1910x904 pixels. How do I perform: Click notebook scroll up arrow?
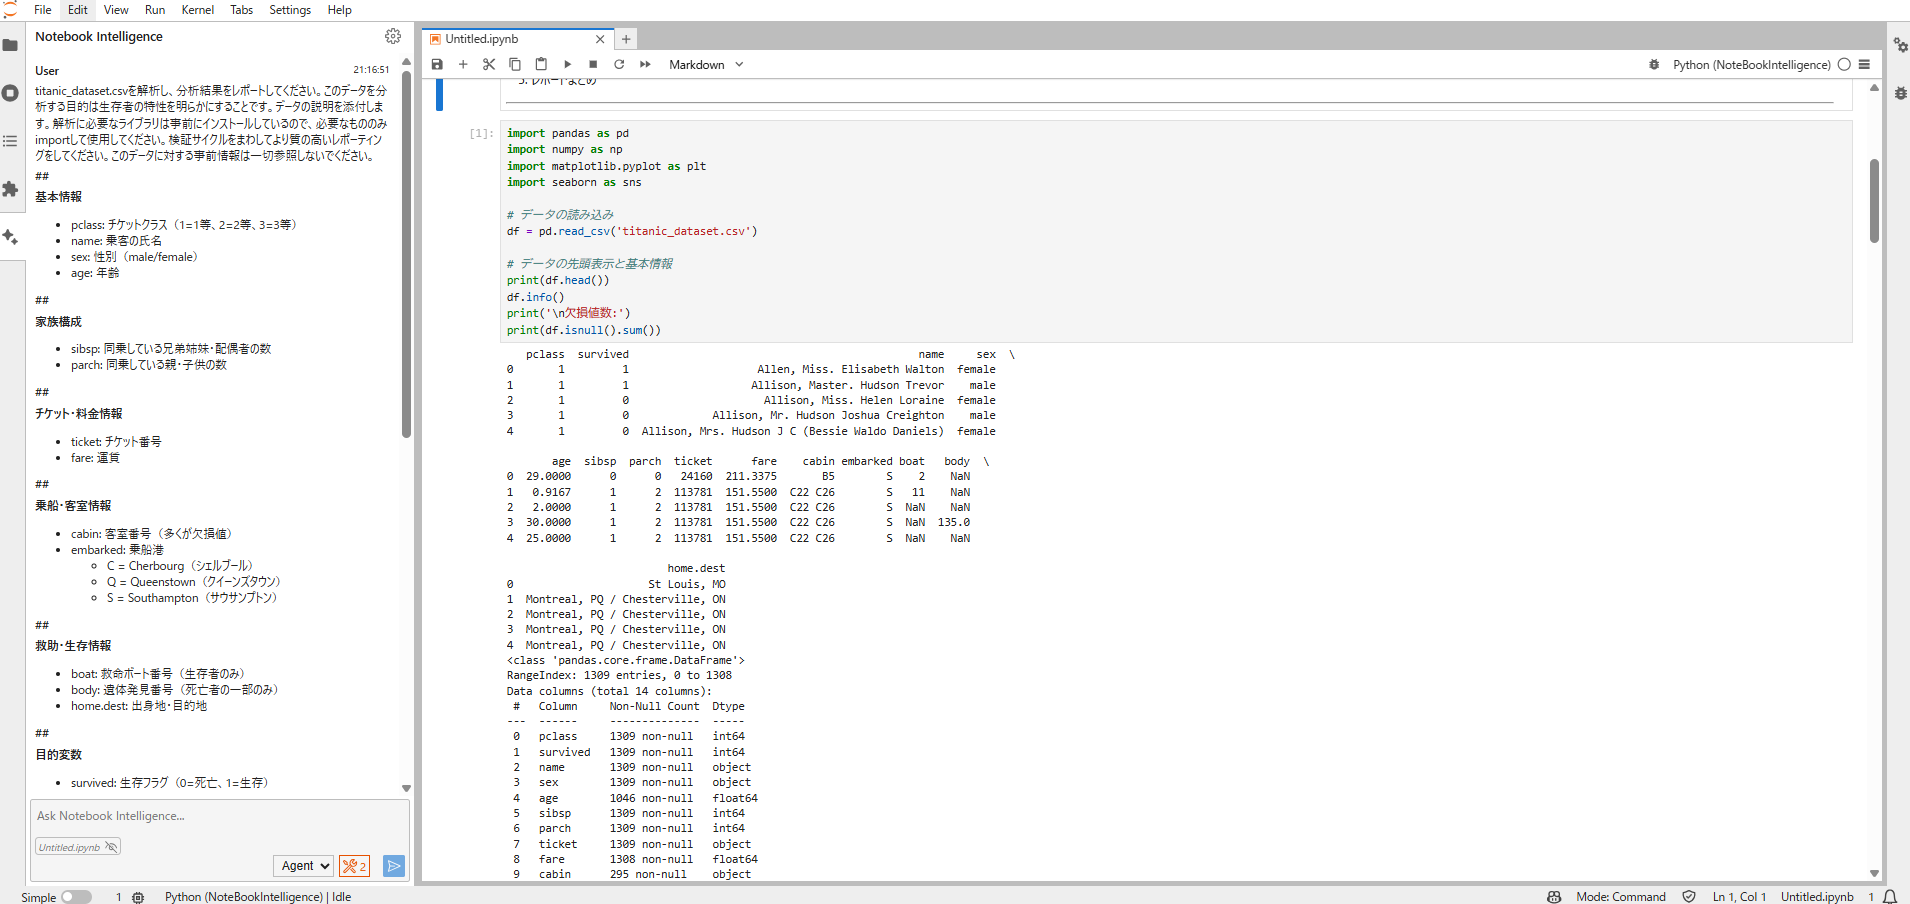coord(1874,88)
